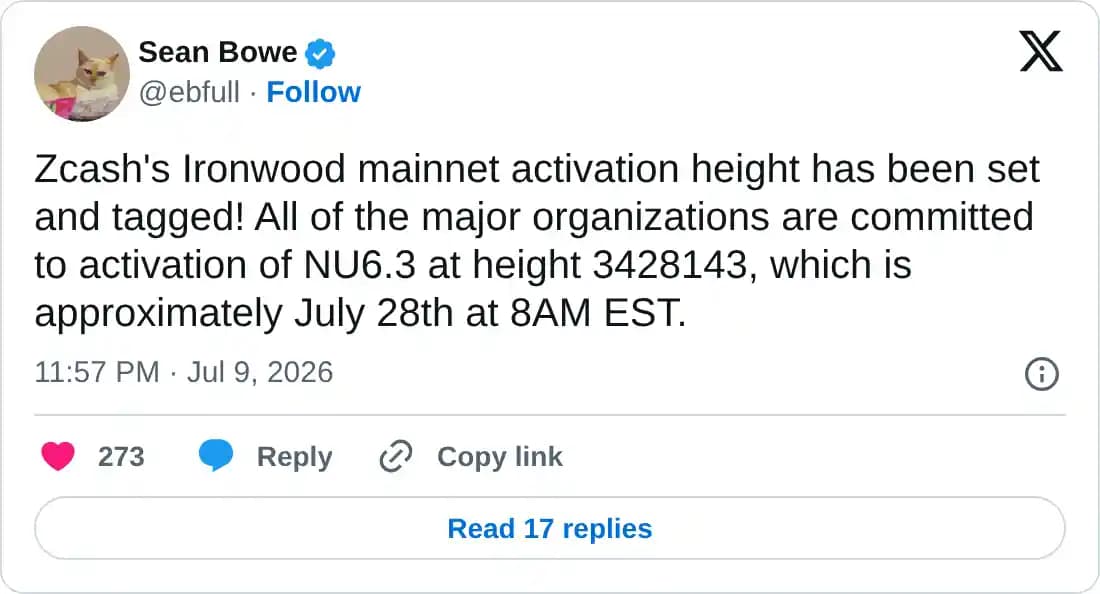The height and width of the screenshot is (594, 1100).
Task: Follow the @ebfull account
Action: pos(314,92)
